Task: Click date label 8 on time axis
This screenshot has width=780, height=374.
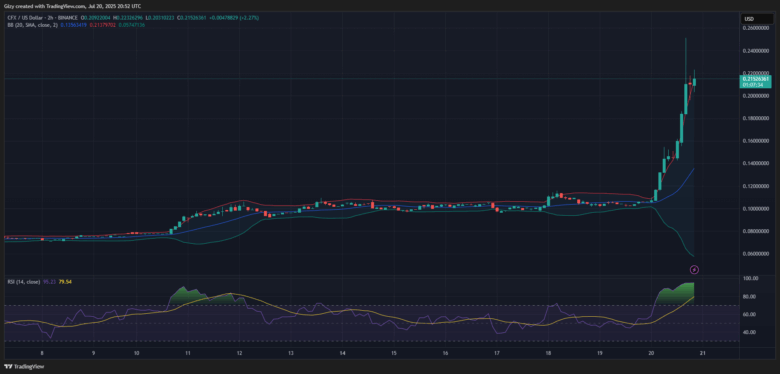Action: [x=42, y=353]
